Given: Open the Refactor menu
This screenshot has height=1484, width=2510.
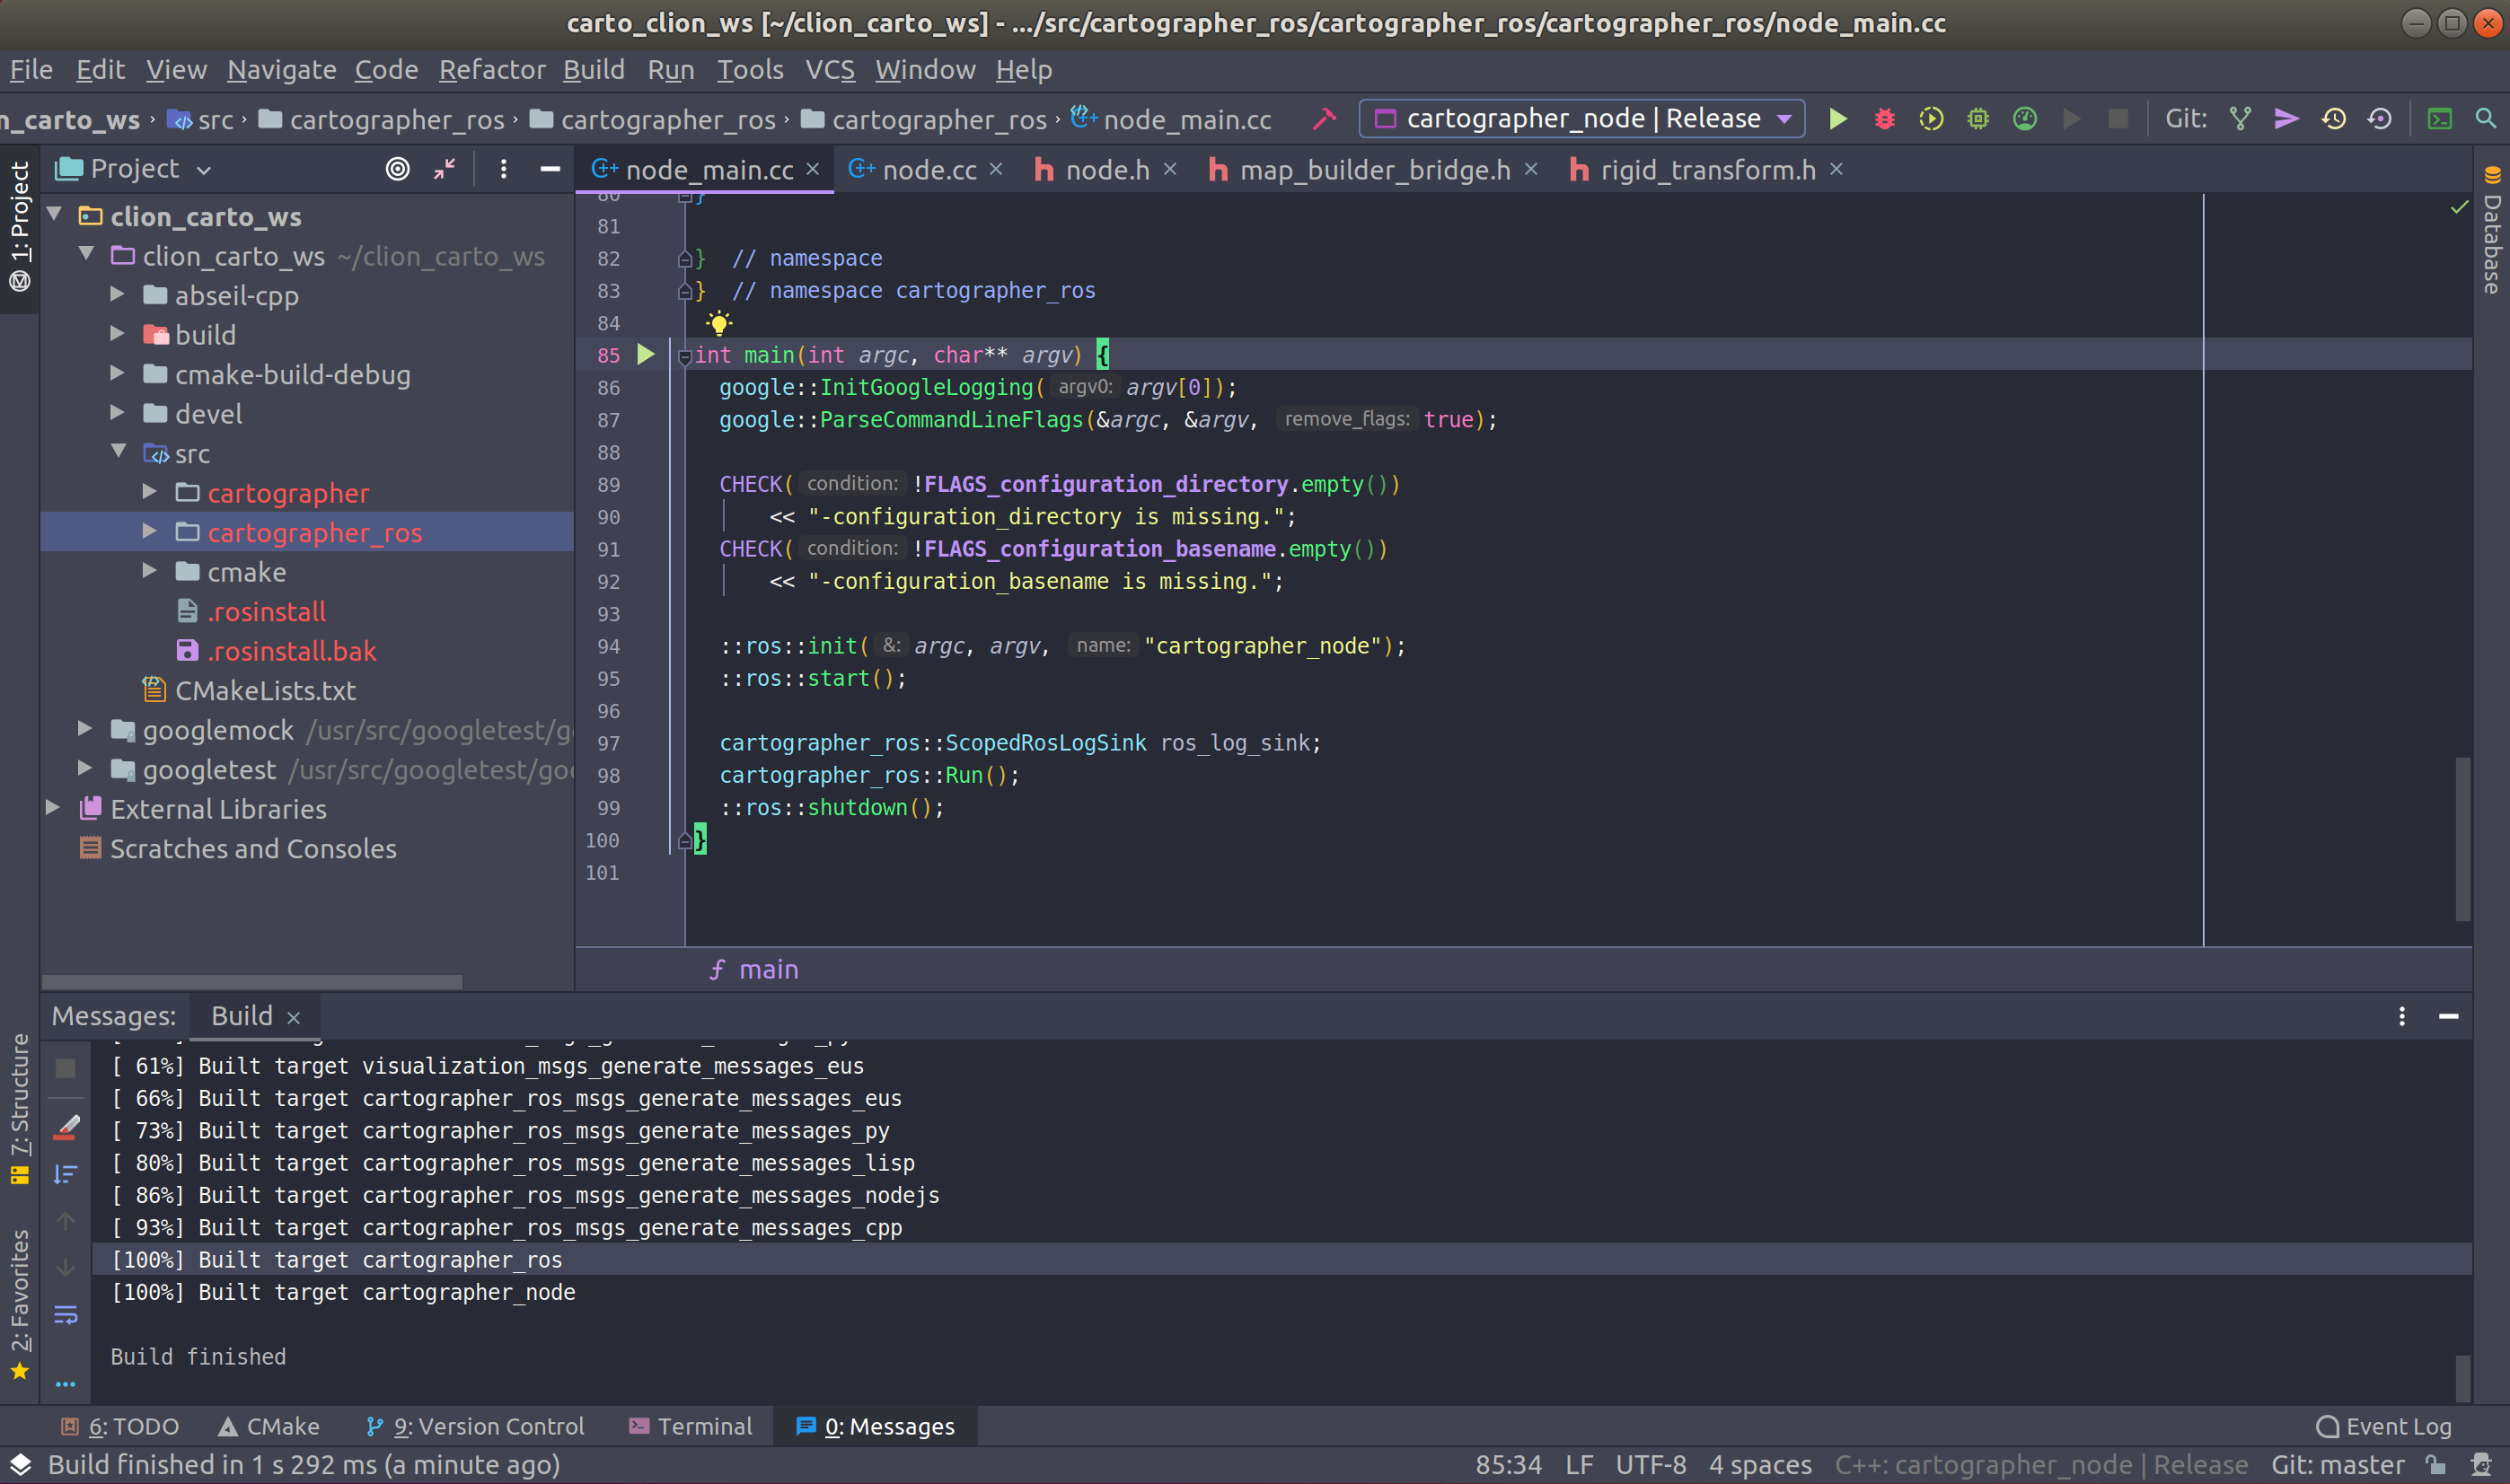Looking at the screenshot, I should pyautogui.click(x=491, y=70).
